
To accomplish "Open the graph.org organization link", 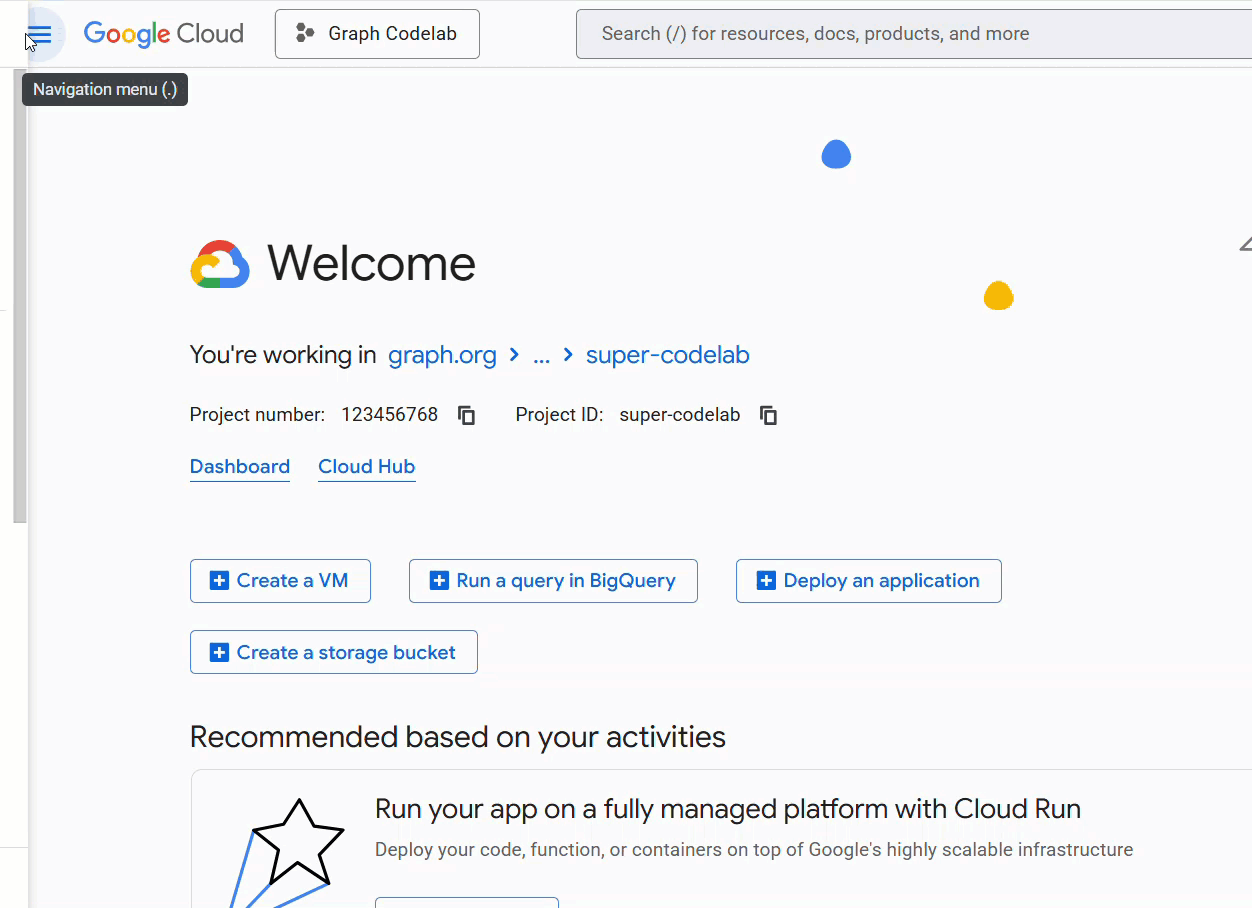I will coord(443,355).
